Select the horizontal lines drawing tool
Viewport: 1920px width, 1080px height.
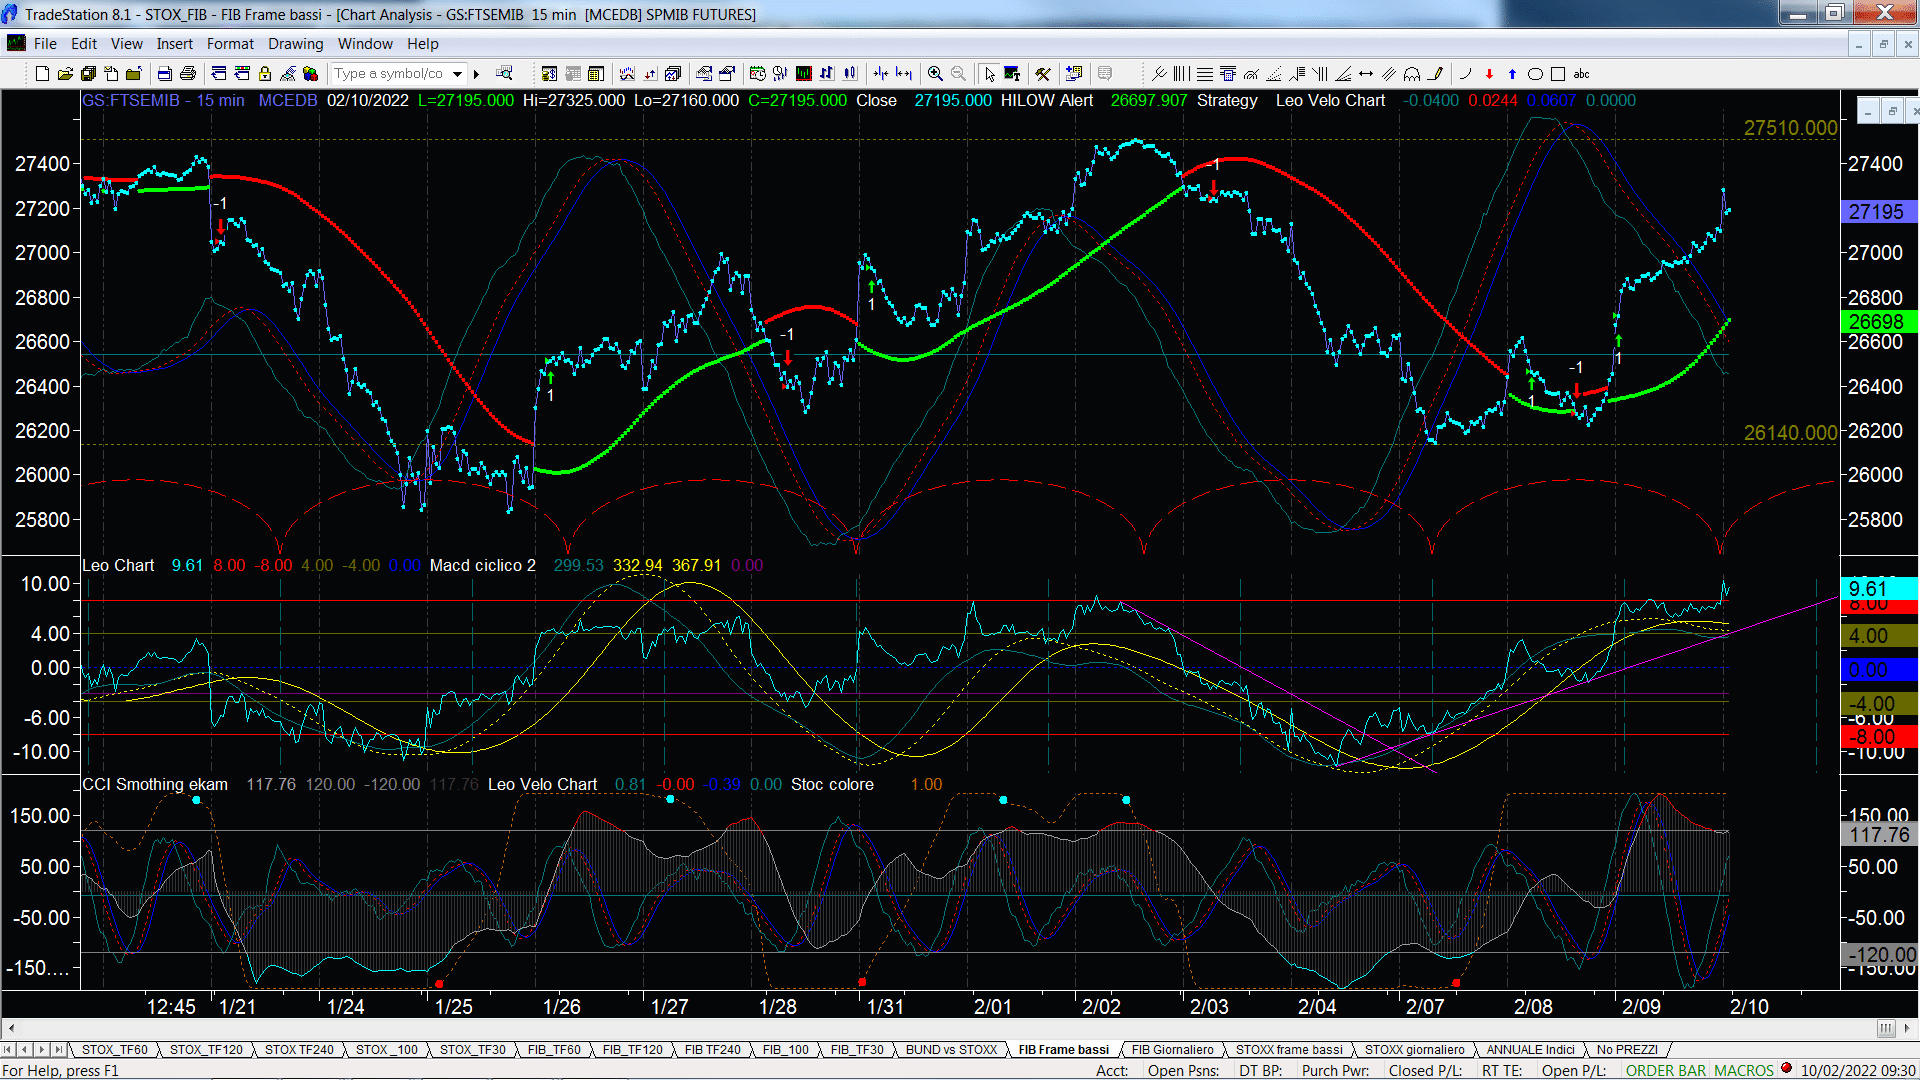1205,74
